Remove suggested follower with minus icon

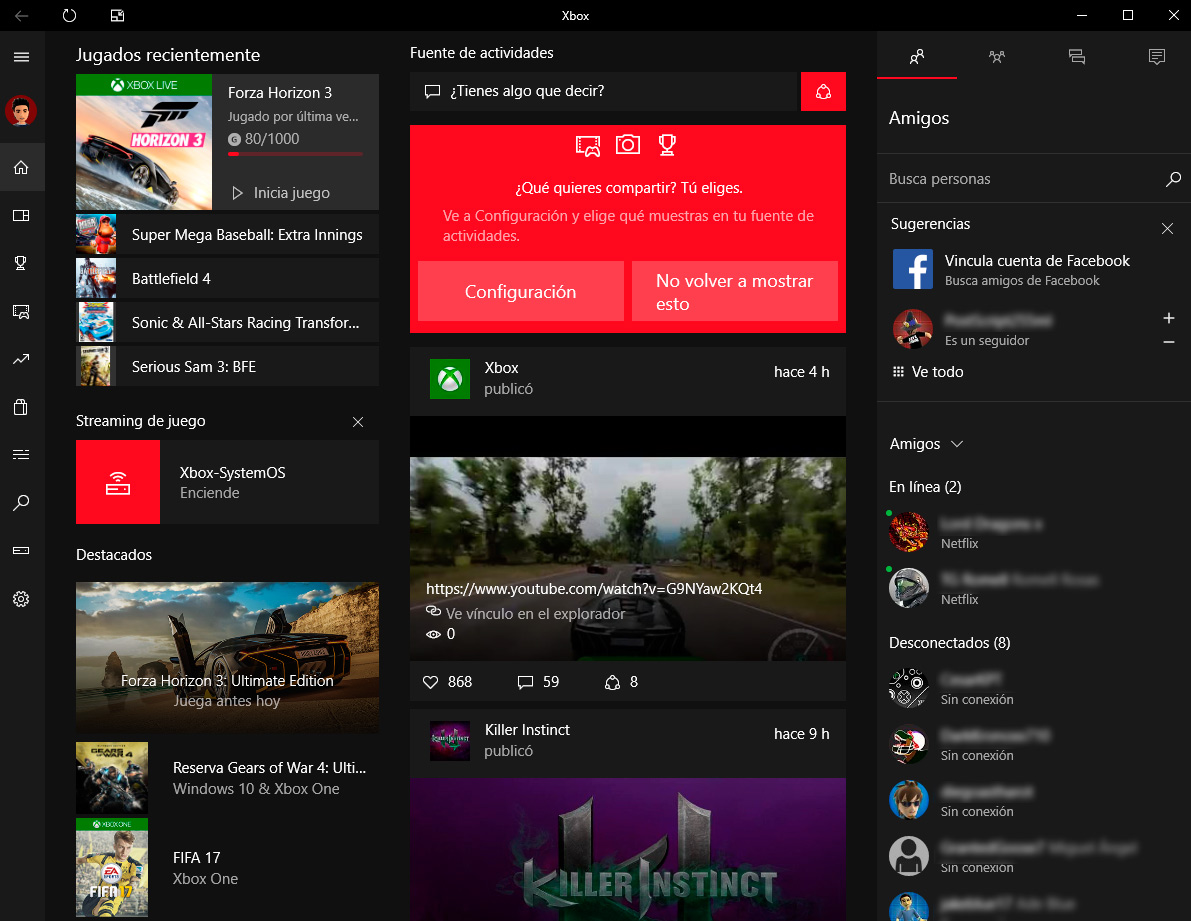point(1169,342)
